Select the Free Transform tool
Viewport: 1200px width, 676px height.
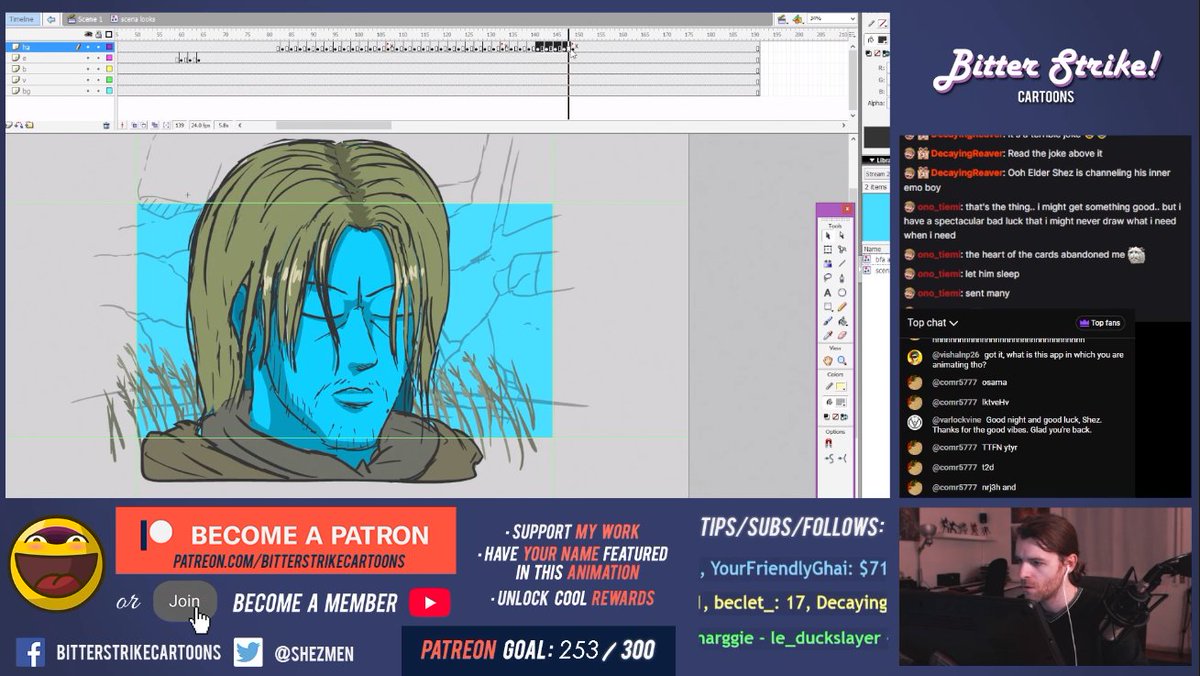point(827,249)
